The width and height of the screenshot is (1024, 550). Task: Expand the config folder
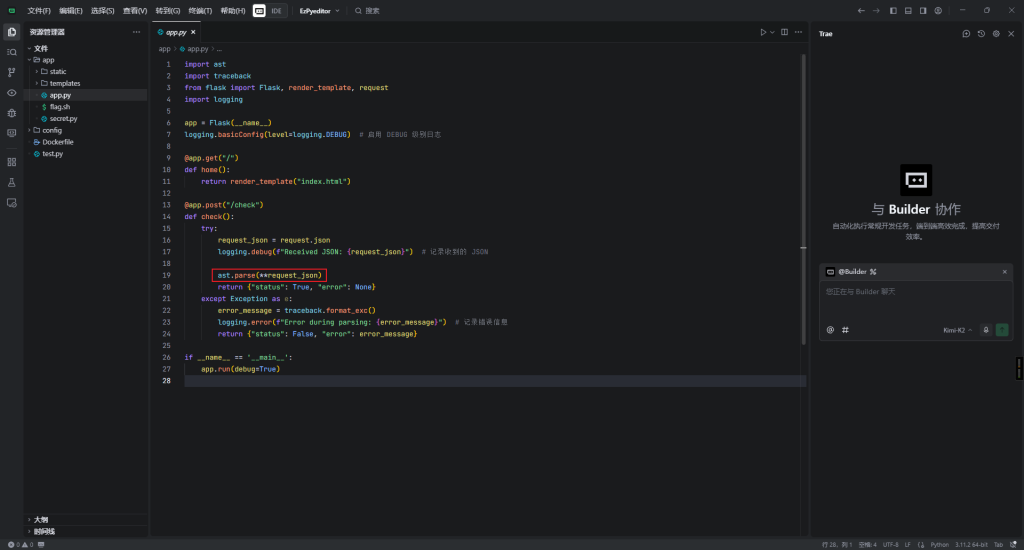[51, 130]
